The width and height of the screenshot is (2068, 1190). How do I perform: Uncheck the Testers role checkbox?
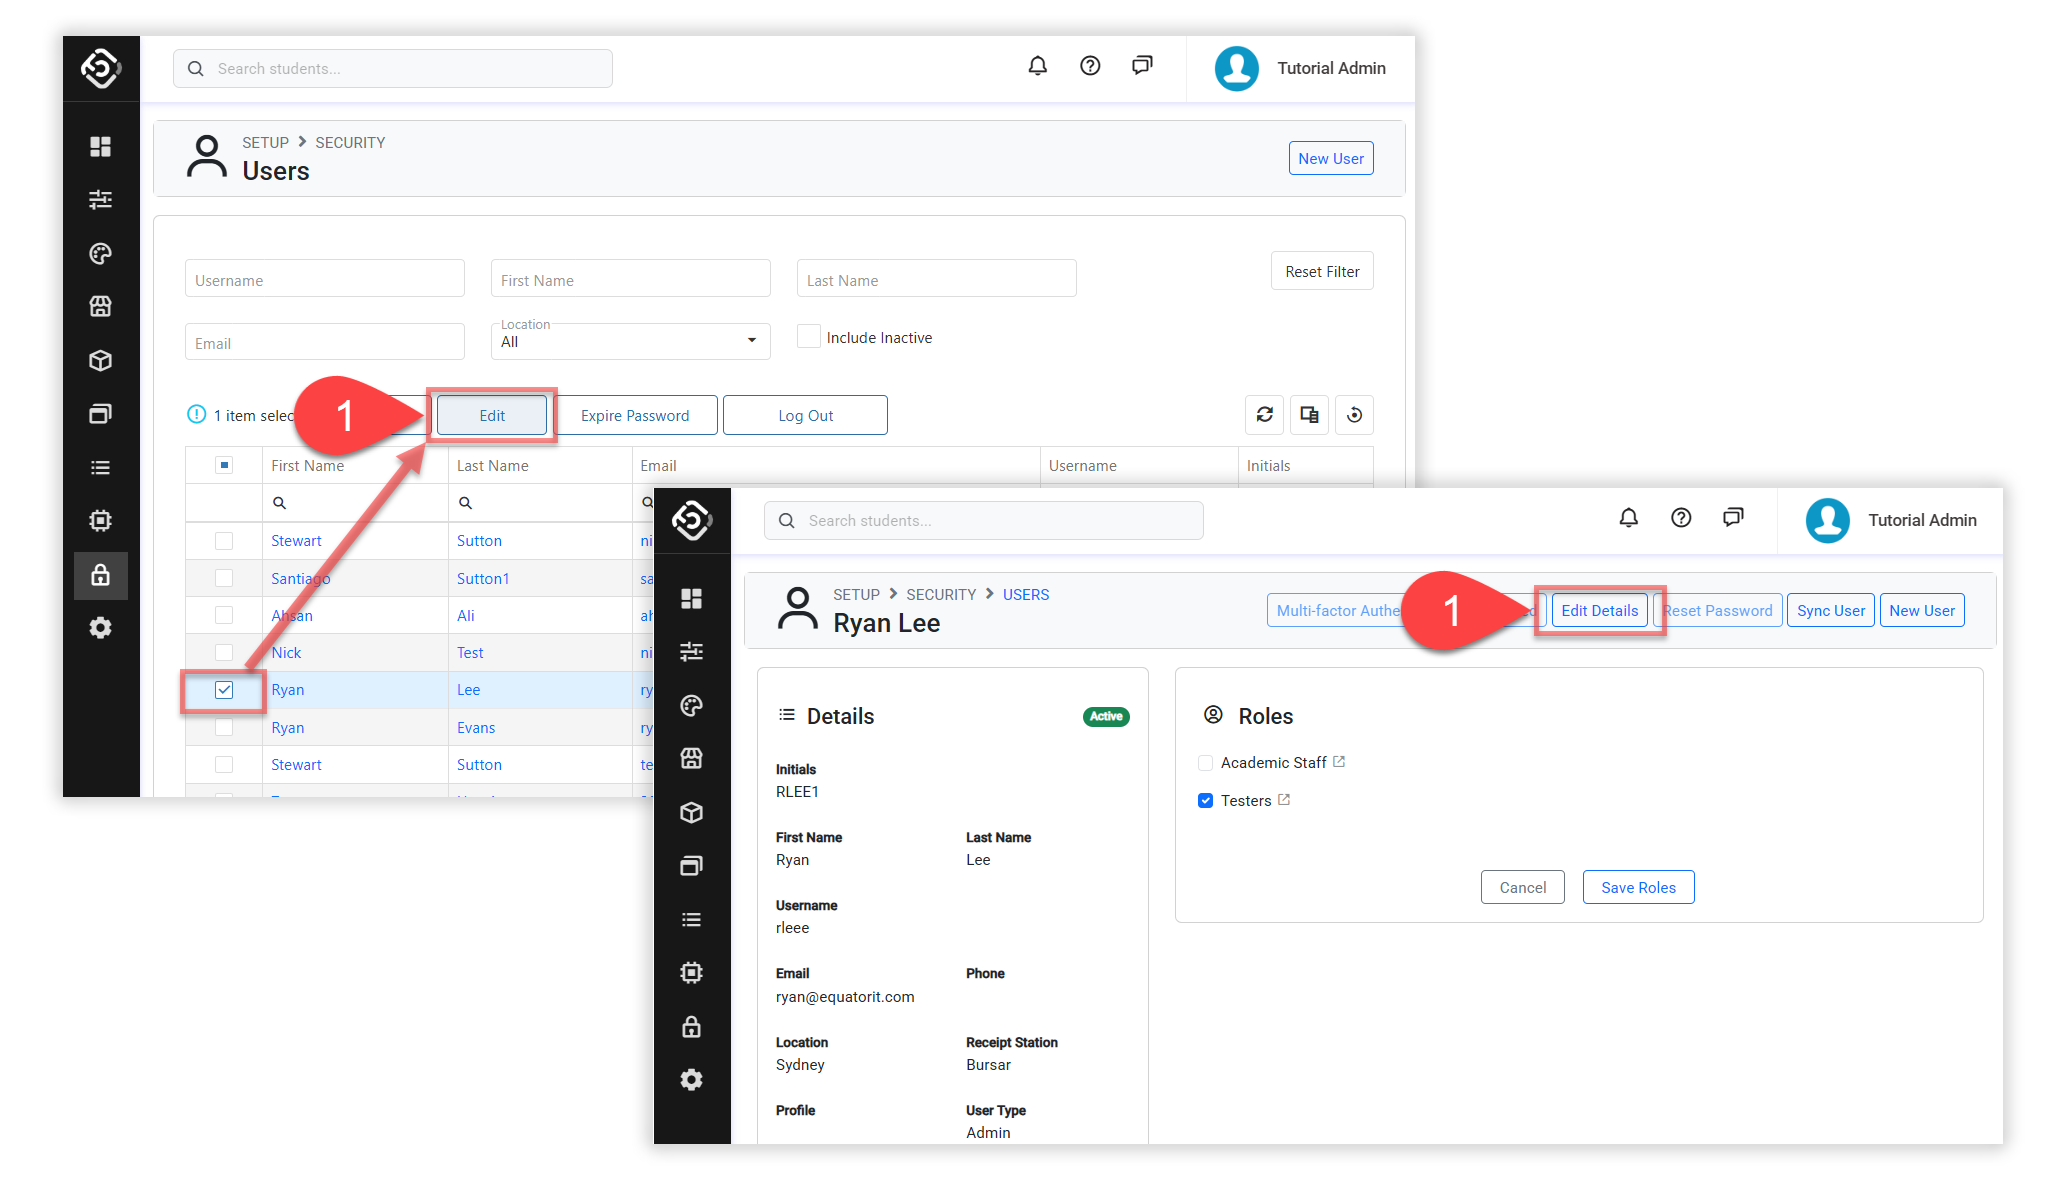pos(1205,801)
